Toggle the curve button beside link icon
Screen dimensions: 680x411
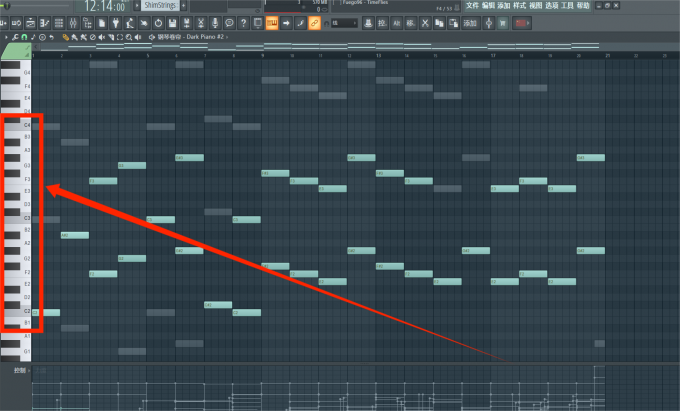300,23
